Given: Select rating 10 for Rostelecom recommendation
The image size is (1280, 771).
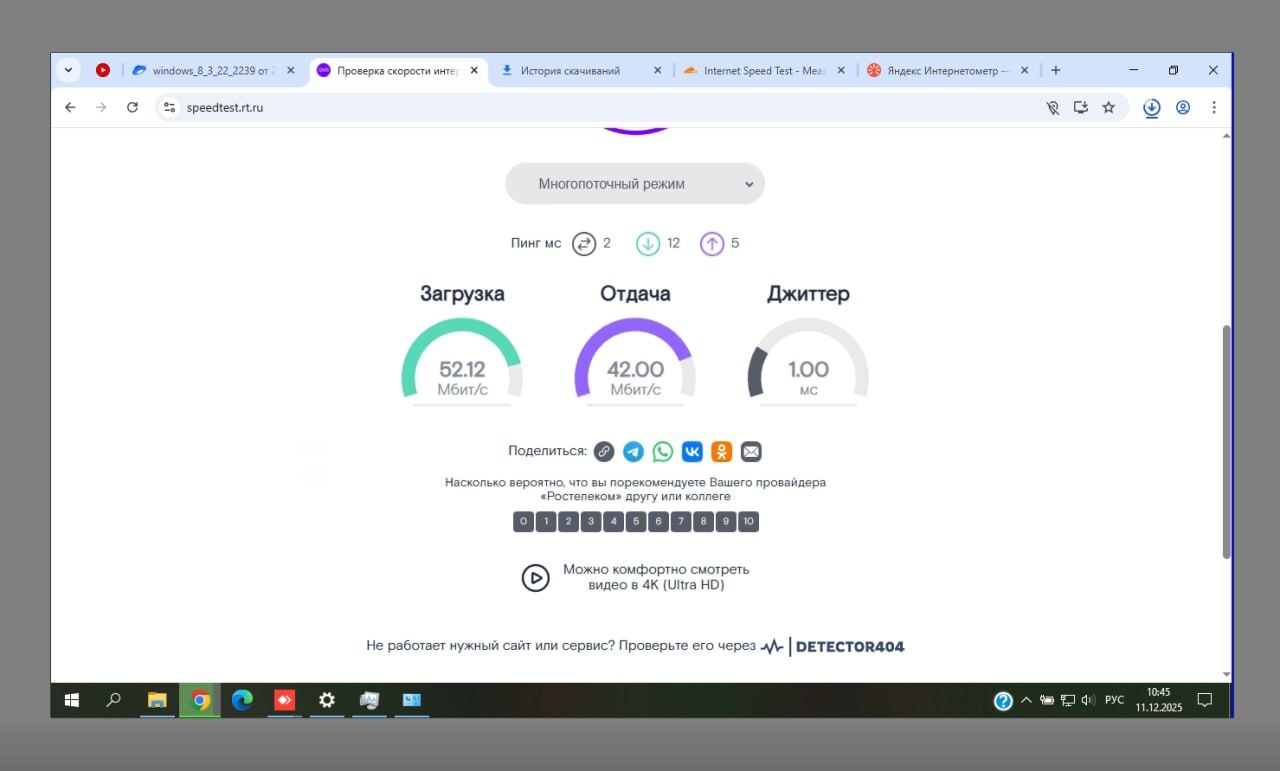Looking at the screenshot, I should coord(748,521).
